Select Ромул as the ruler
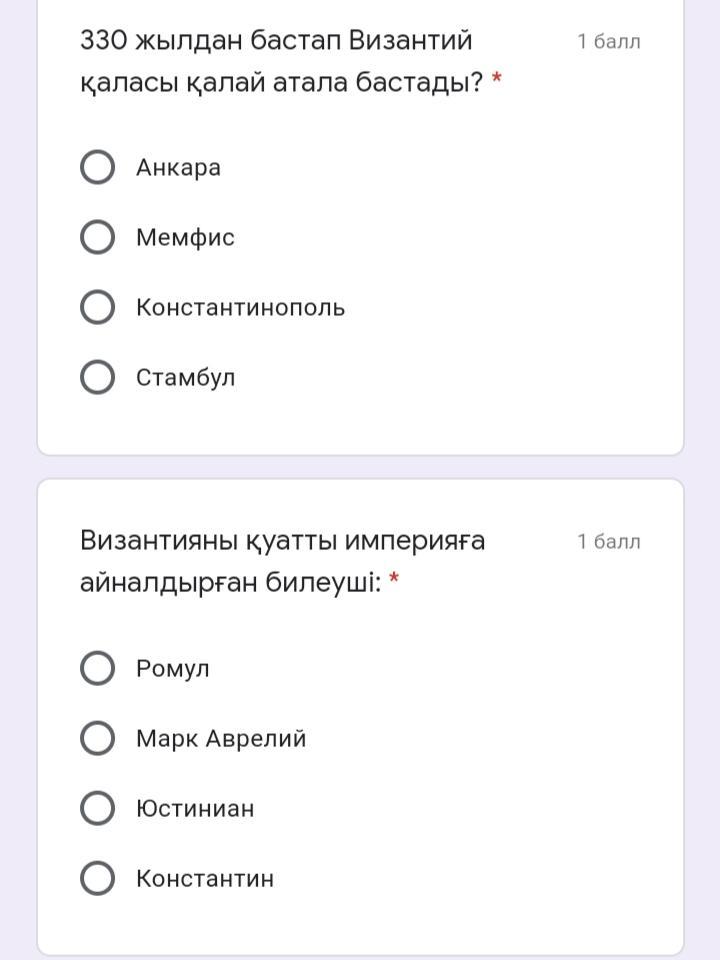The image size is (720, 960). coord(97,668)
